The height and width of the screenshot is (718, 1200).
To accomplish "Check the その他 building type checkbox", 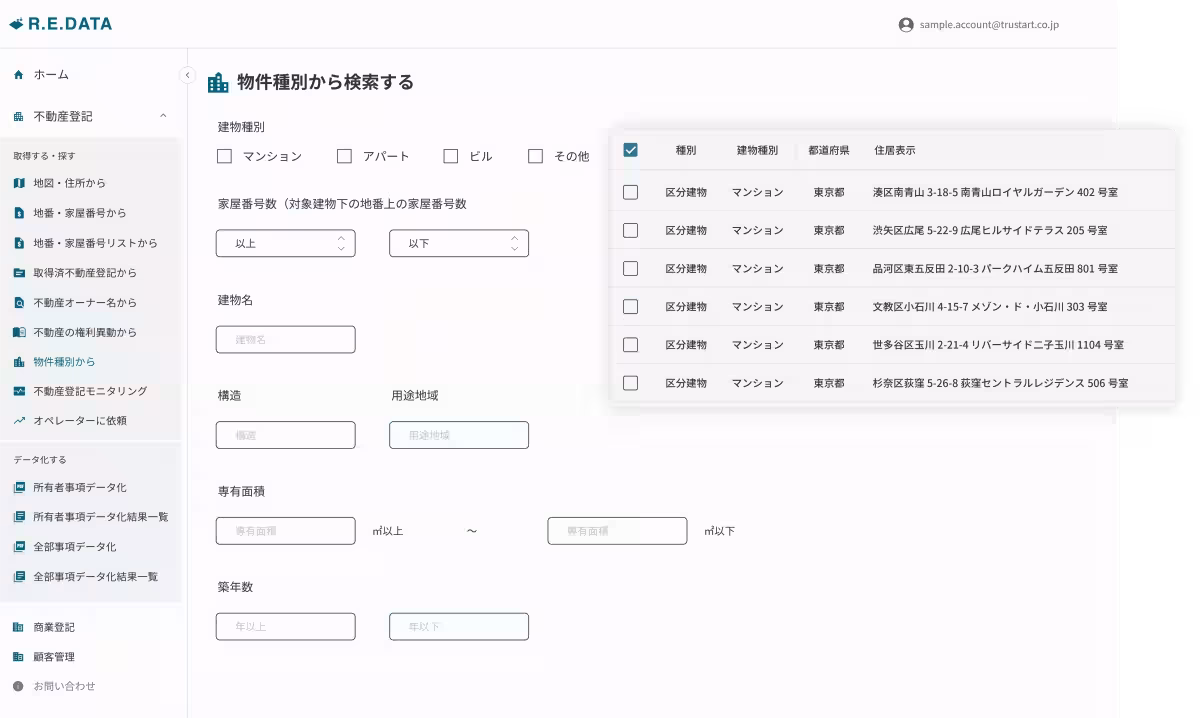I will pyautogui.click(x=536, y=156).
